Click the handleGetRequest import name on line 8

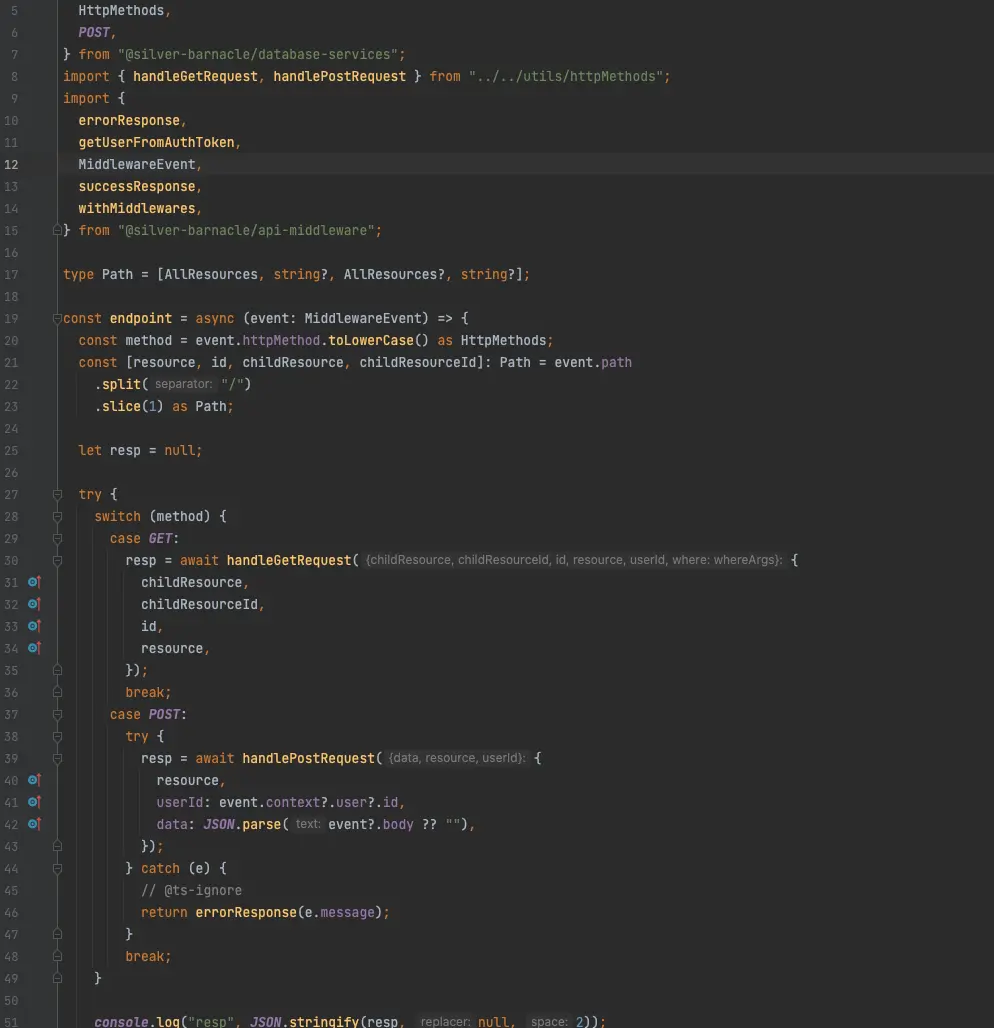tap(195, 77)
